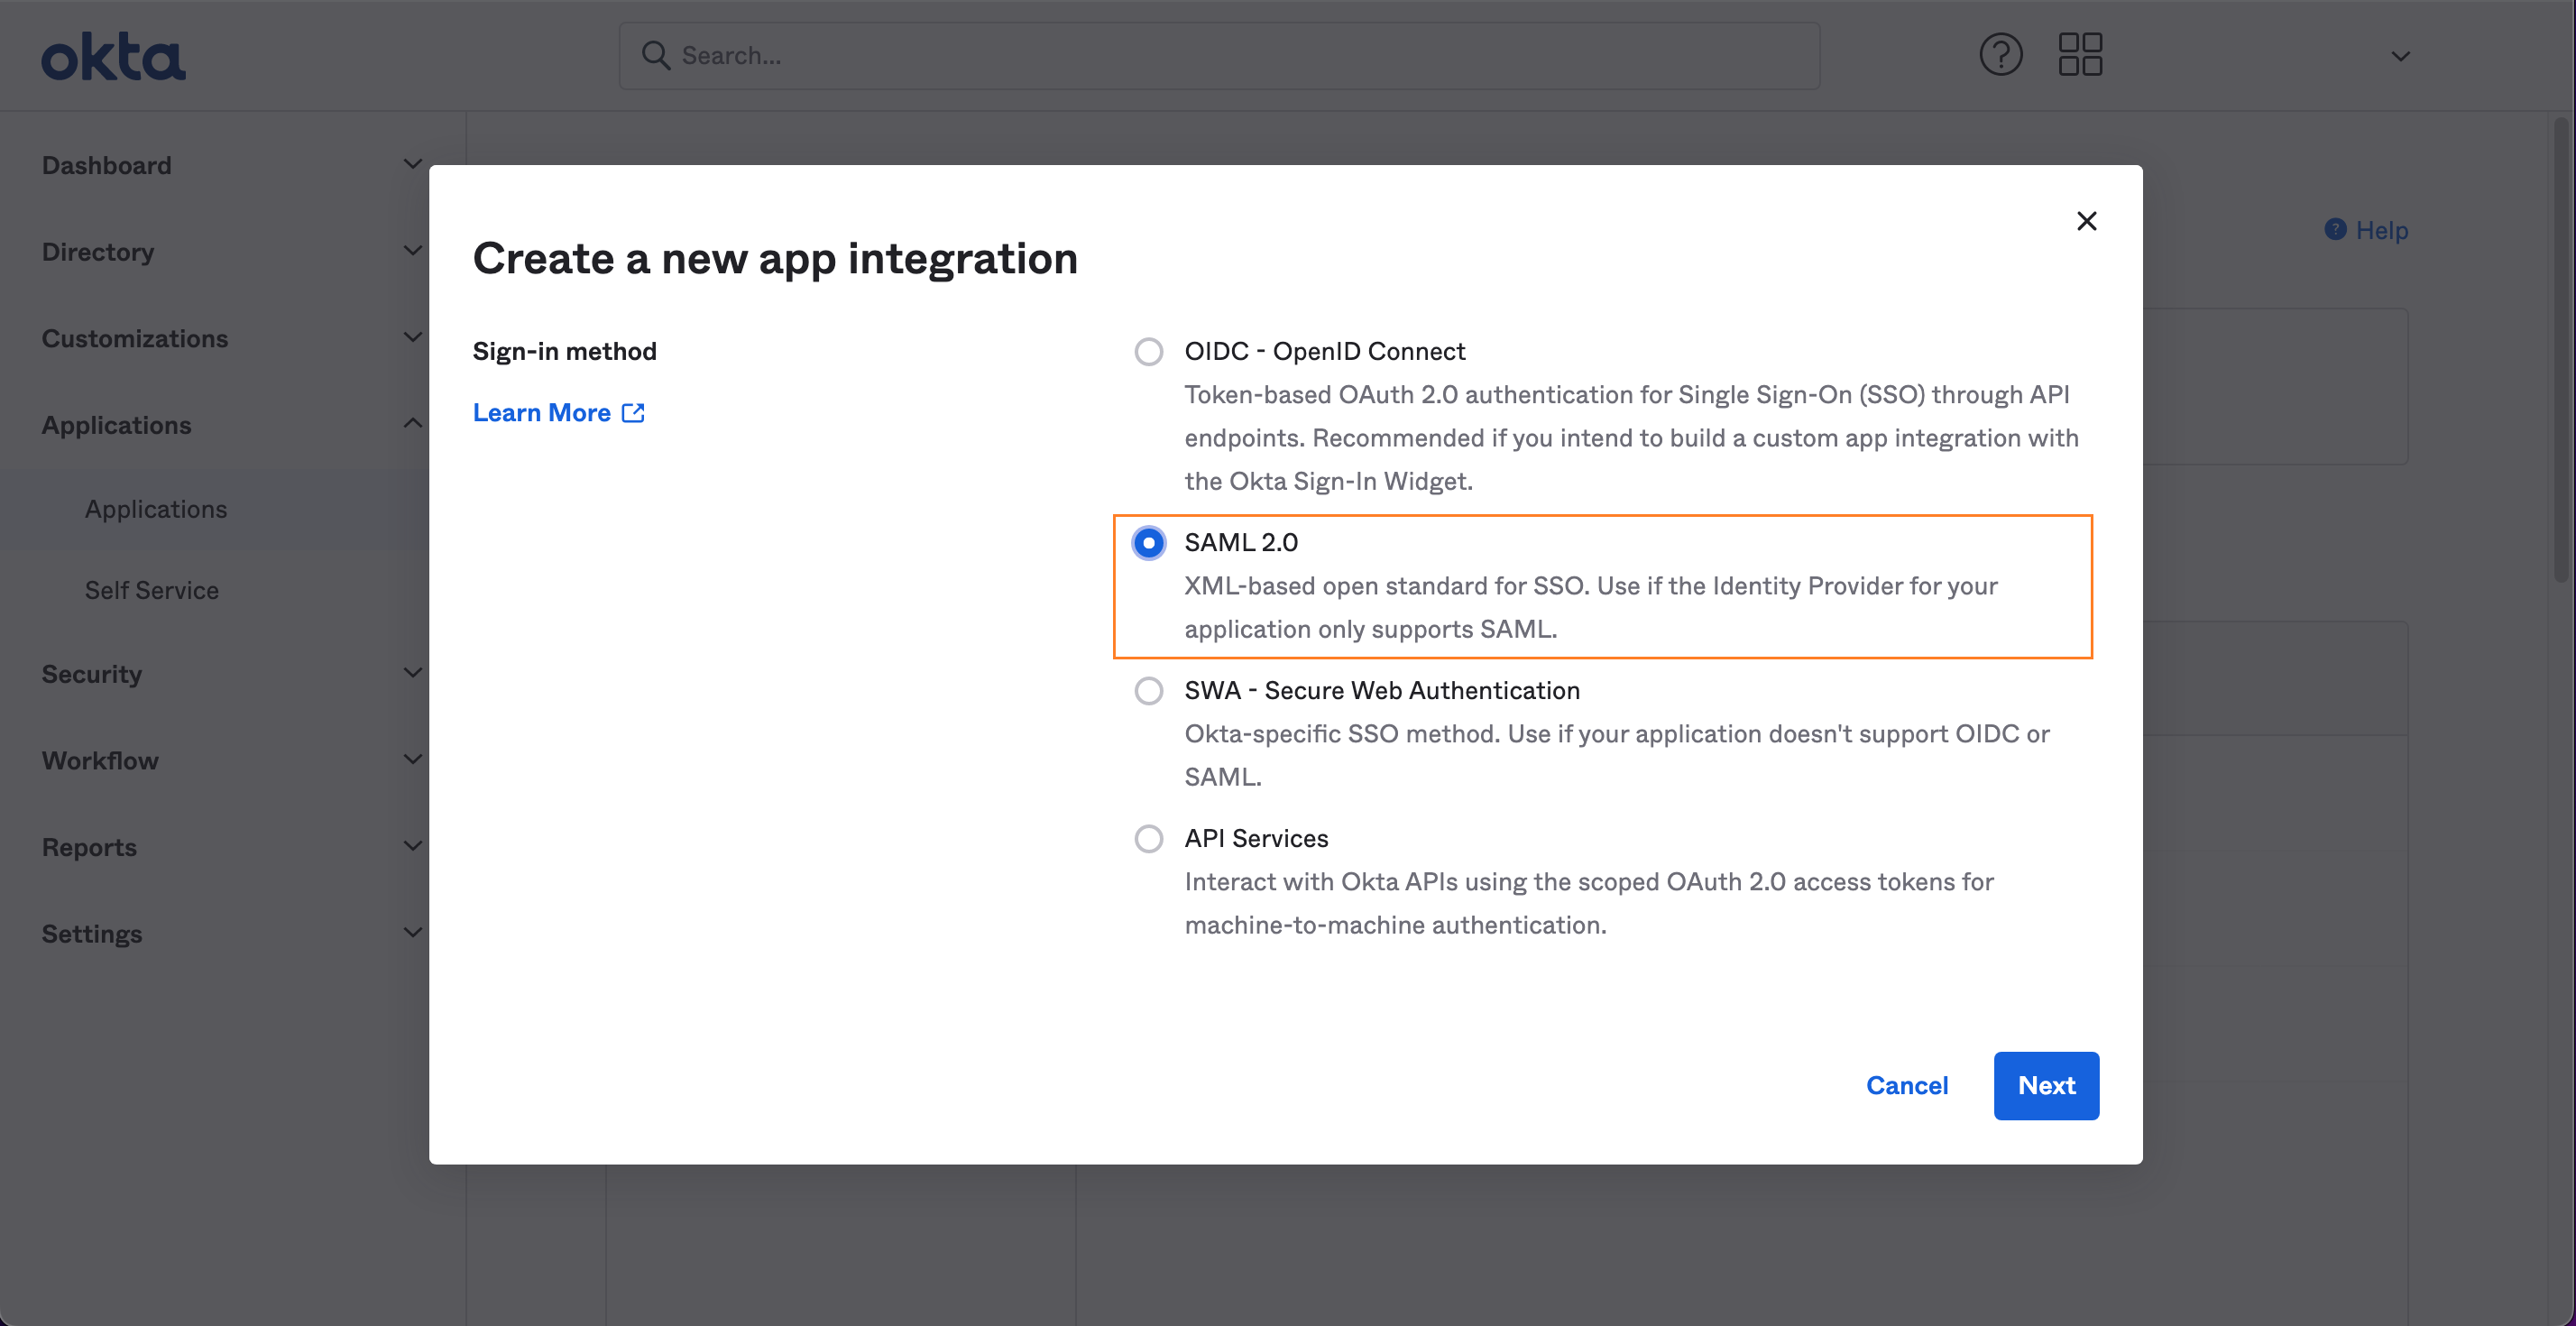Close the app integration dialog

pos(2086,221)
